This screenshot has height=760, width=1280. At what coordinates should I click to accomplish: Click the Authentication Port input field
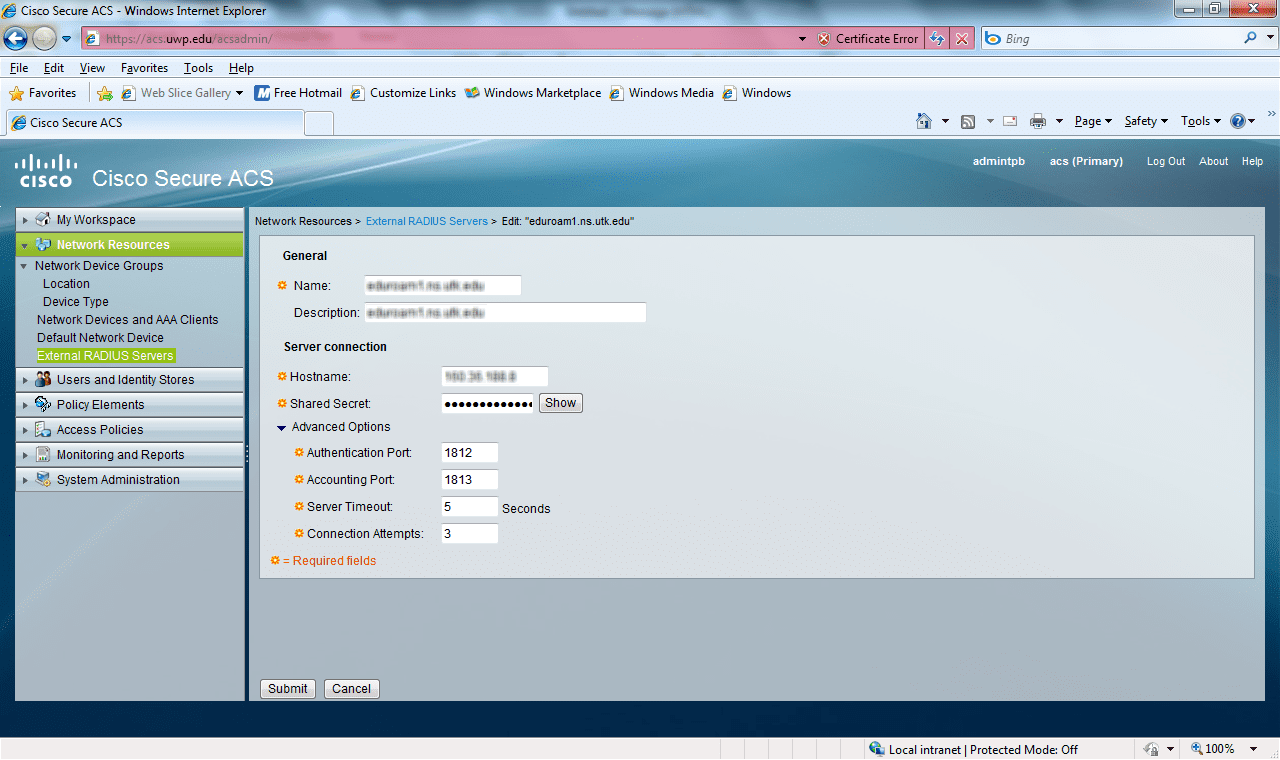click(x=470, y=453)
